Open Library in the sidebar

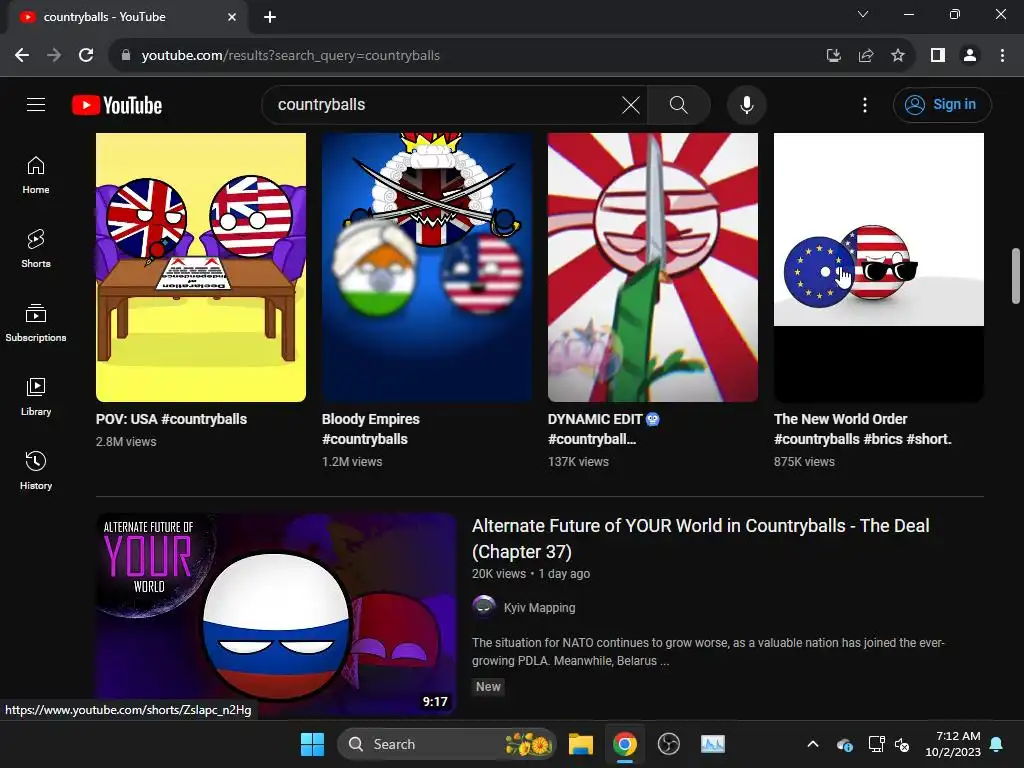click(36, 396)
